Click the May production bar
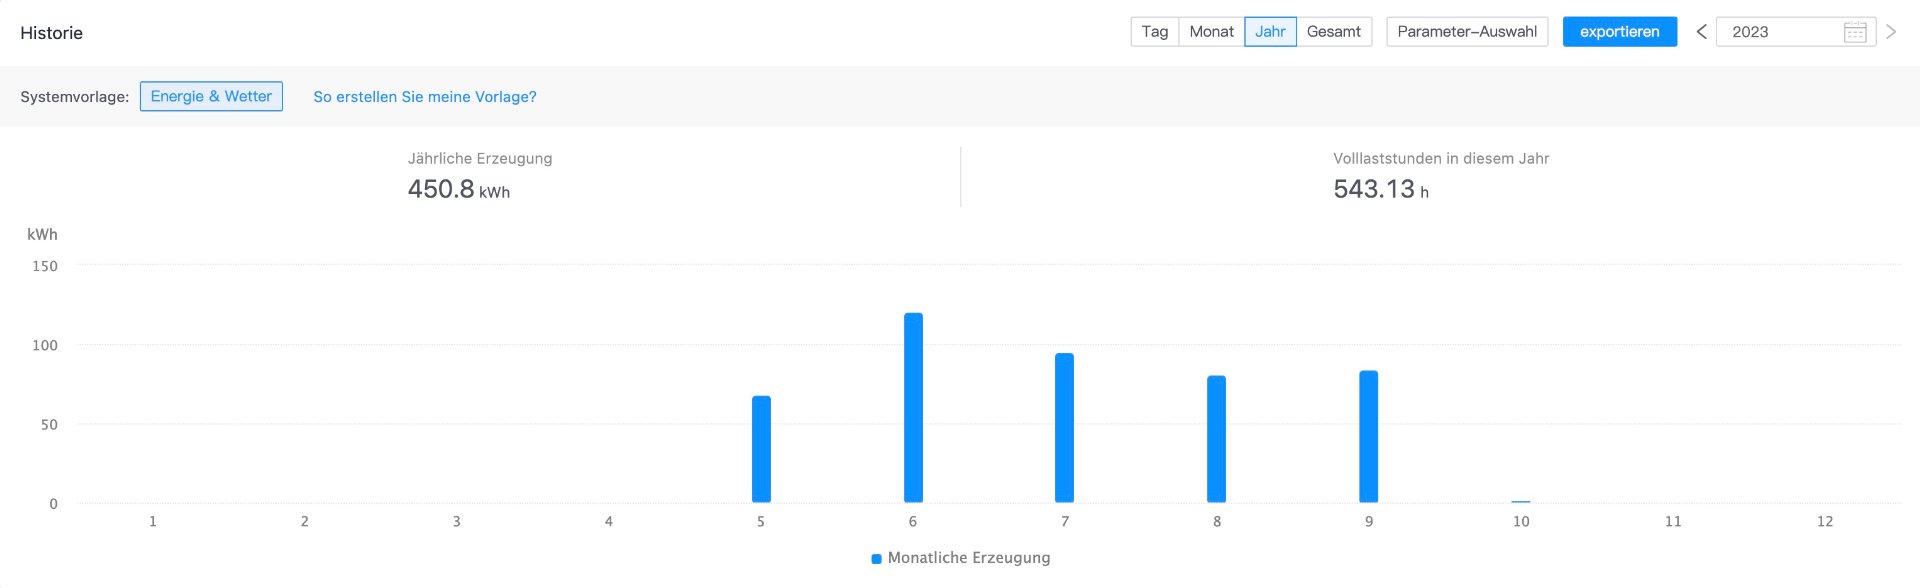Image resolution: width=1920 pixels, height=588 pixels. click(x=761, y=450)
